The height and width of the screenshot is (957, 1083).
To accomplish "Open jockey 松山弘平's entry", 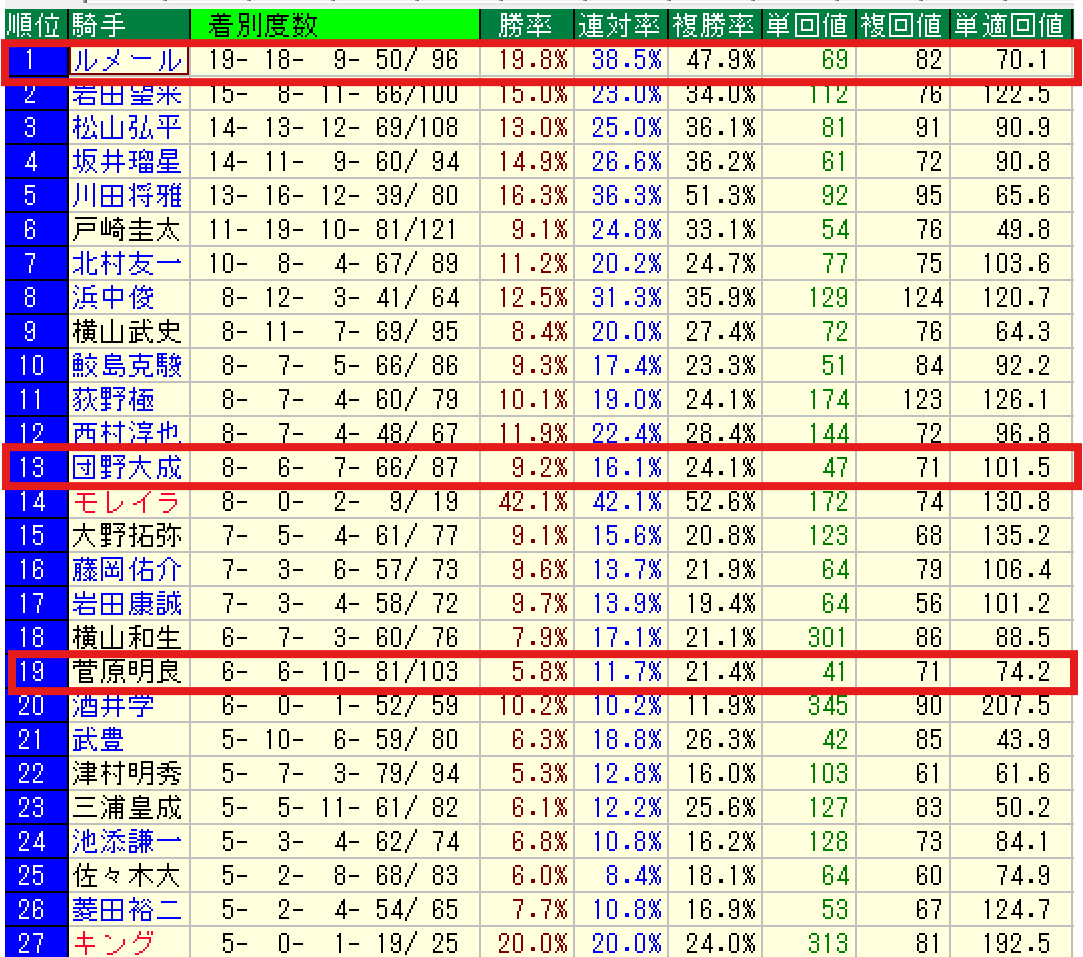I will 126,128.
